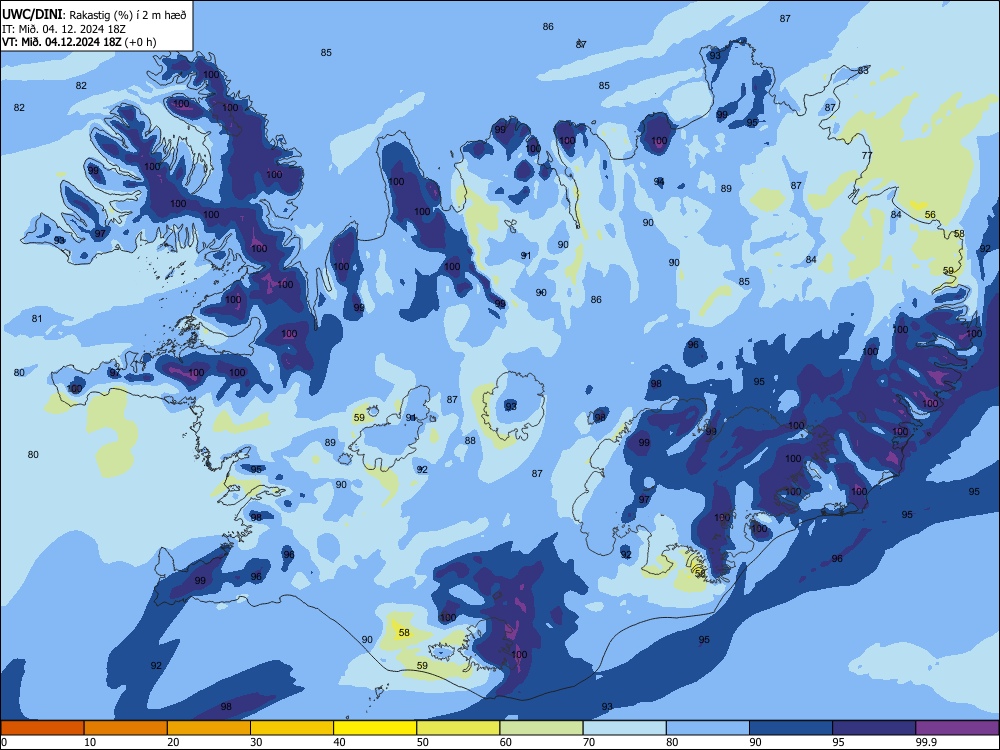Click the purple legend swatch above 99.9
The image size is (1000, 750).
957,728
